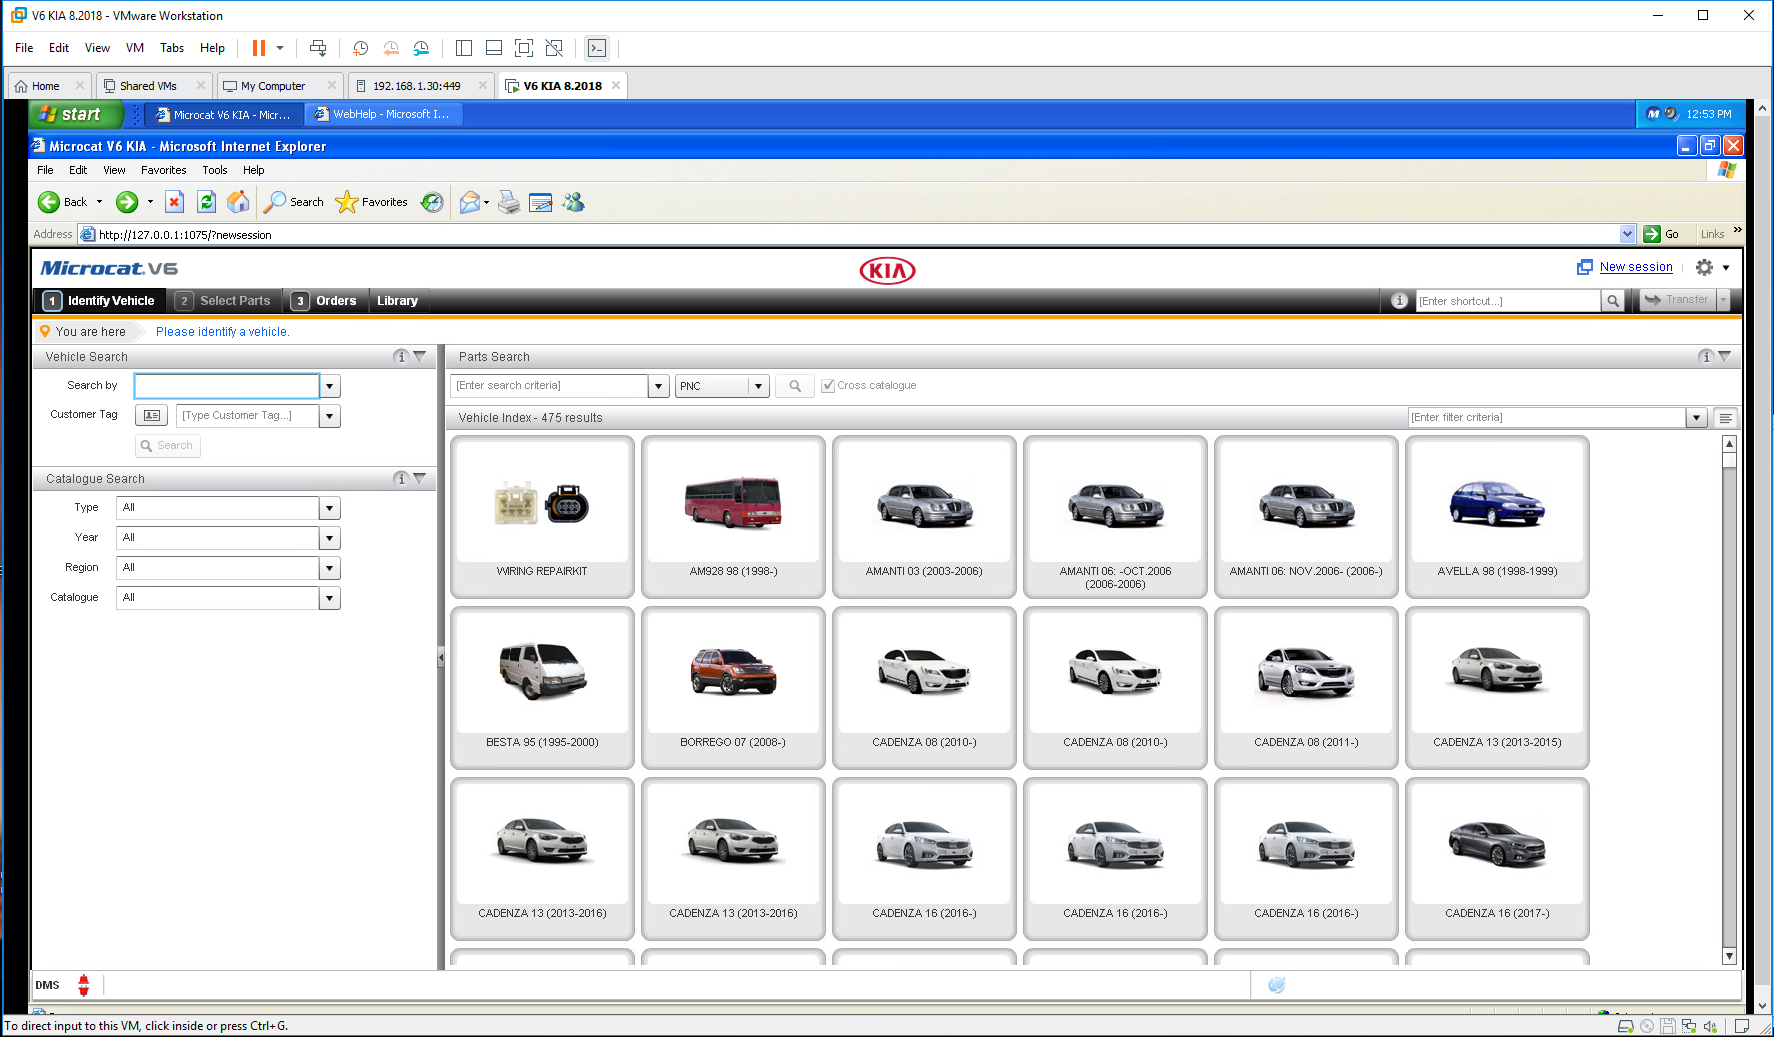Image resolution: width=1774 pixels, height=1037 pixels.
Task: Open catalogue Type dropdown
Action: 330,508
